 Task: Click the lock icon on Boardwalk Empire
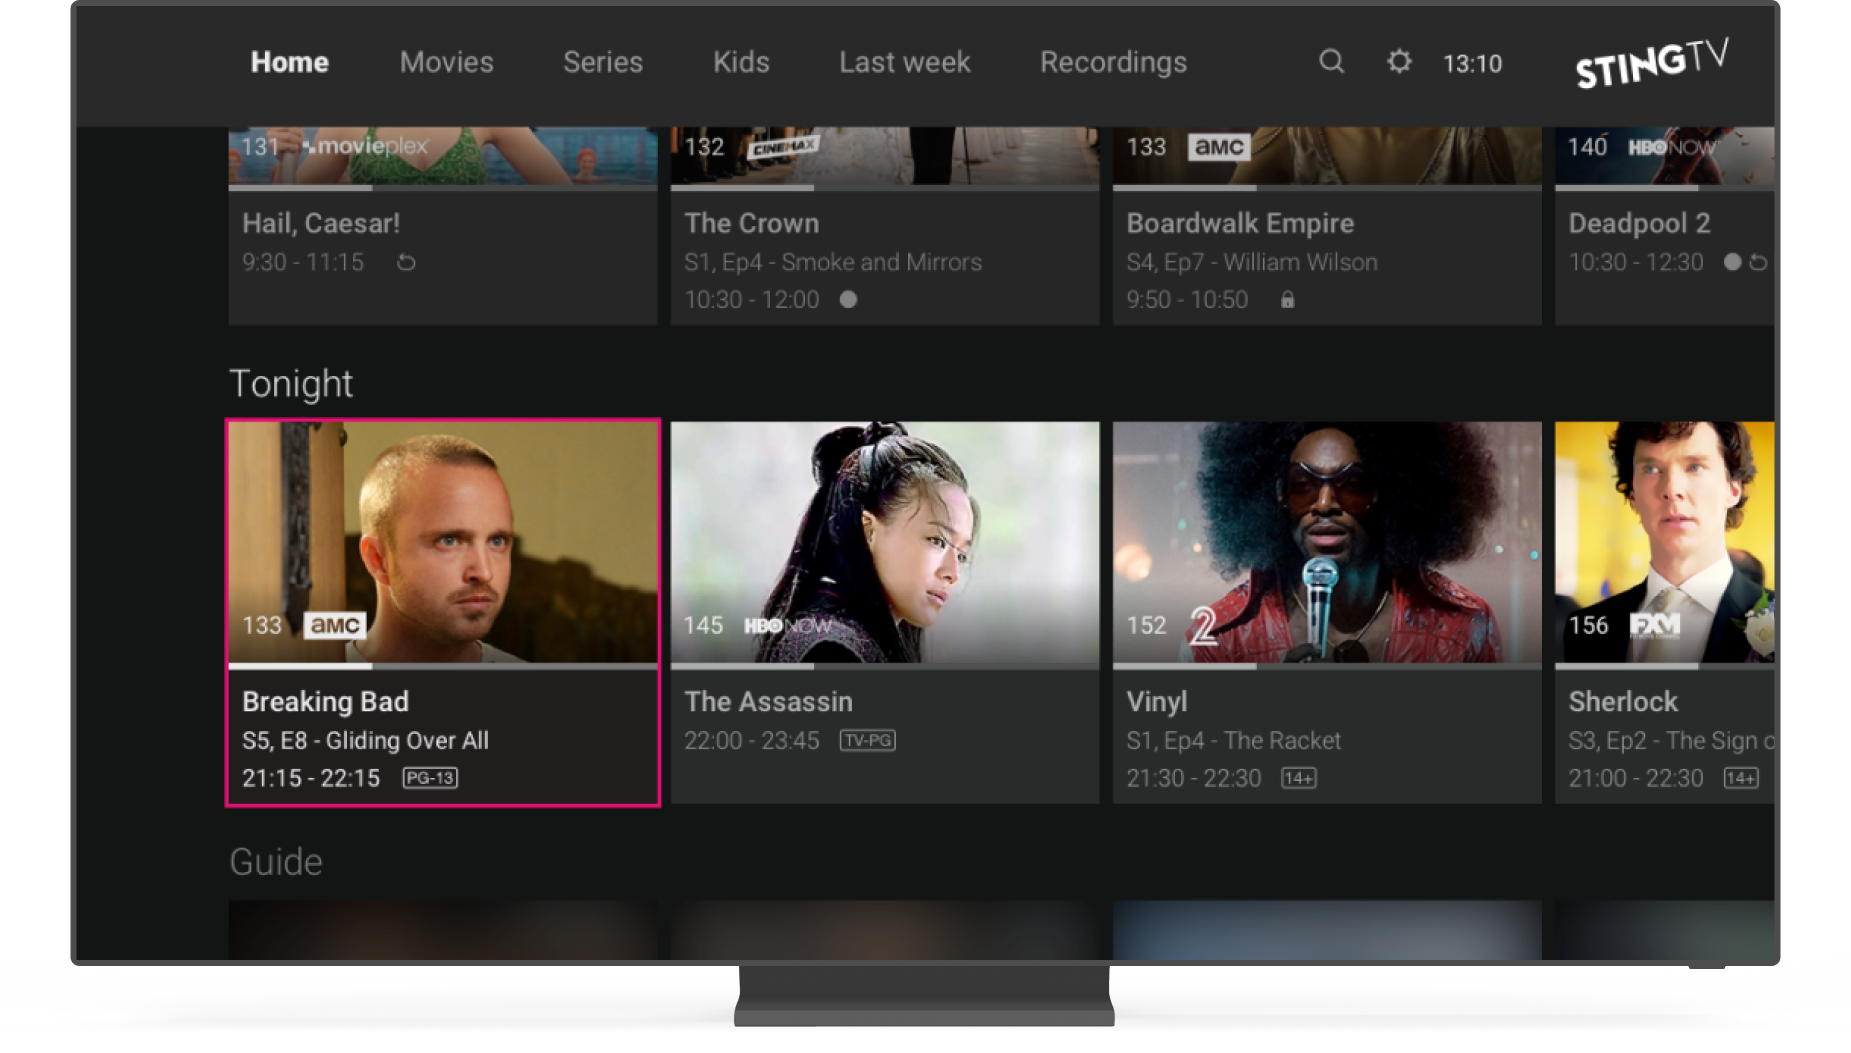(1288, 299)
